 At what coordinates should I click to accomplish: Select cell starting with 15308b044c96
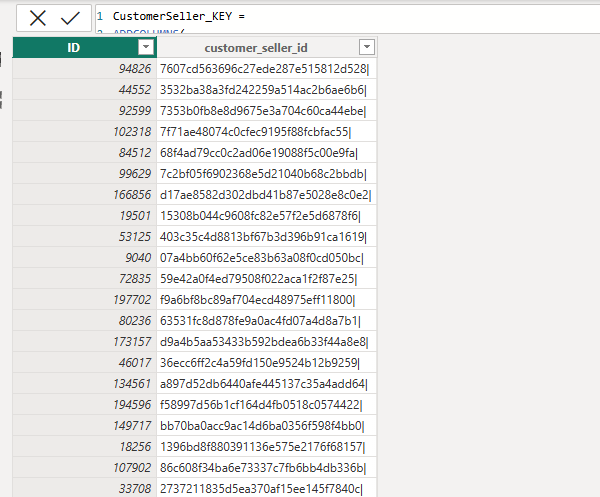[260, 216]
